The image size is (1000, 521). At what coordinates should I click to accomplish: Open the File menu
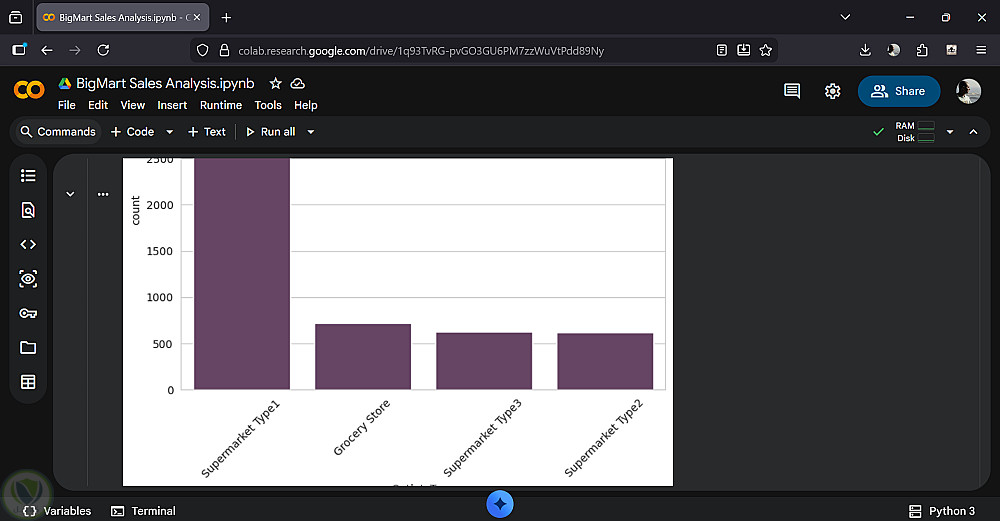(66, 105)
